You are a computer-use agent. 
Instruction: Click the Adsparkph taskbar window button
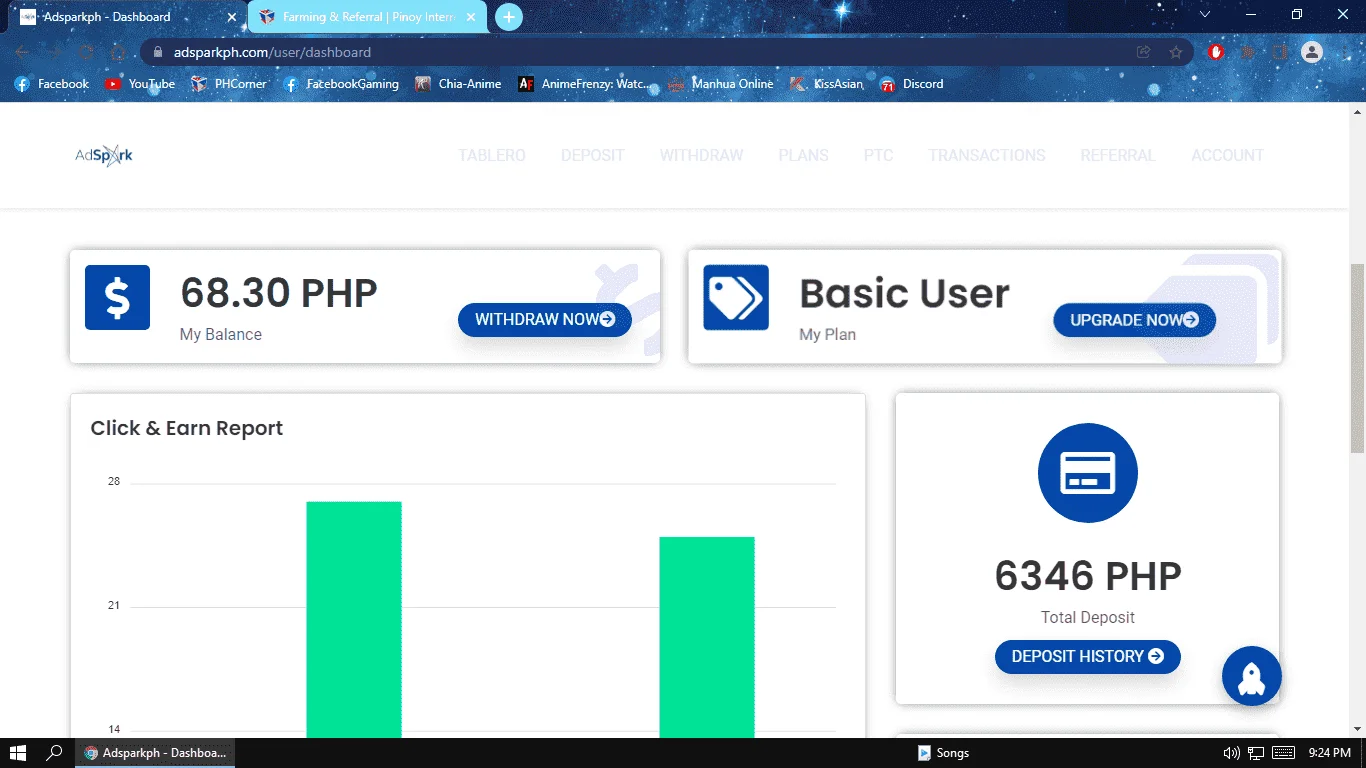click(155, 753)
